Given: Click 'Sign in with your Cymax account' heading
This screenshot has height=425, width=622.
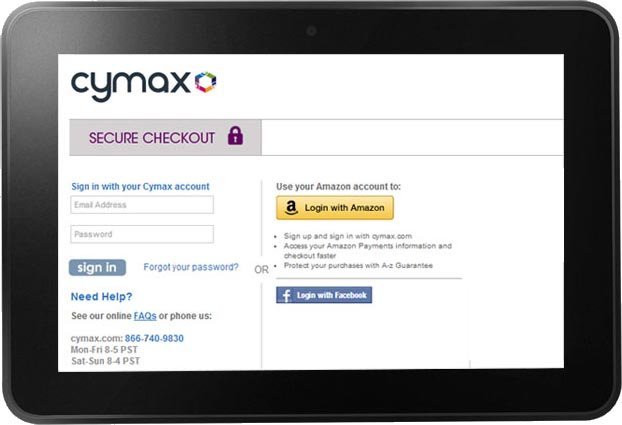Looking at the screenshot, I should [140, 187].
